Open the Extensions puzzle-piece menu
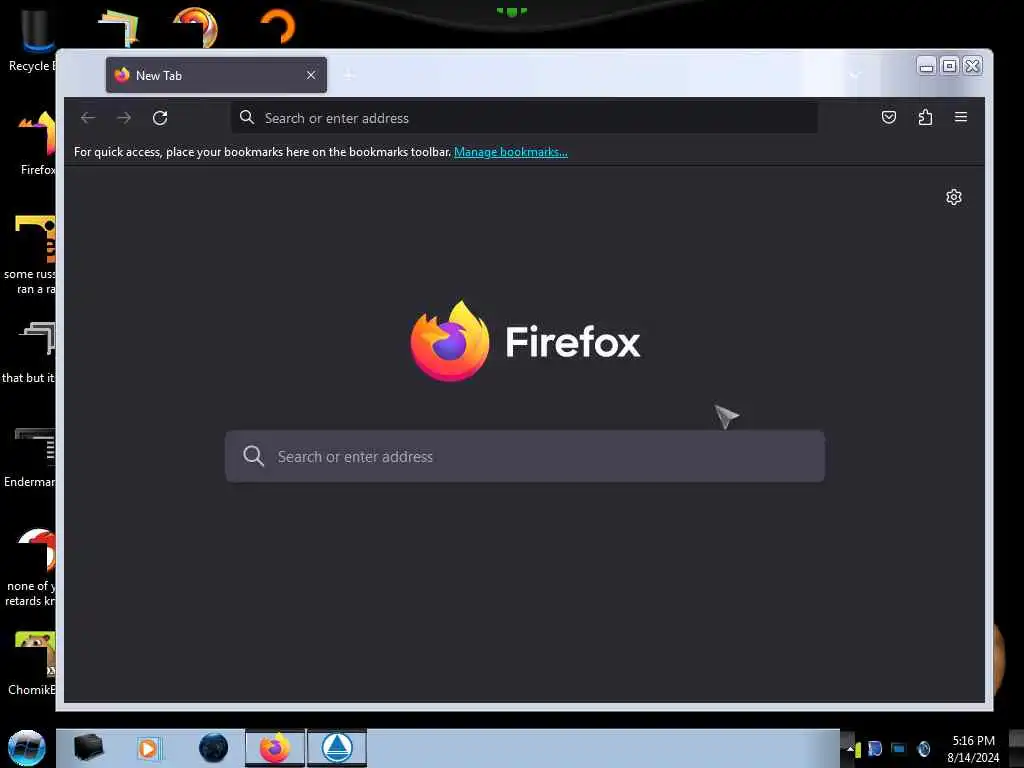 (925, 117)
